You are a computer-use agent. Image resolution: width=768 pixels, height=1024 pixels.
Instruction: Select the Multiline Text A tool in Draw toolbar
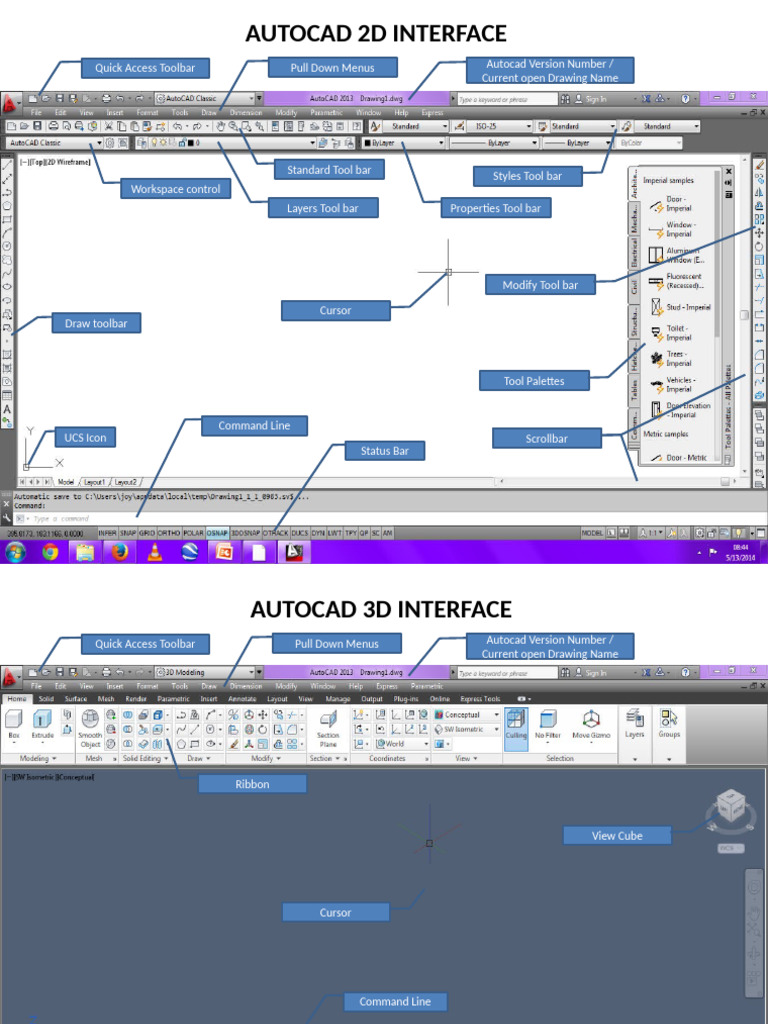click(7, 409)
